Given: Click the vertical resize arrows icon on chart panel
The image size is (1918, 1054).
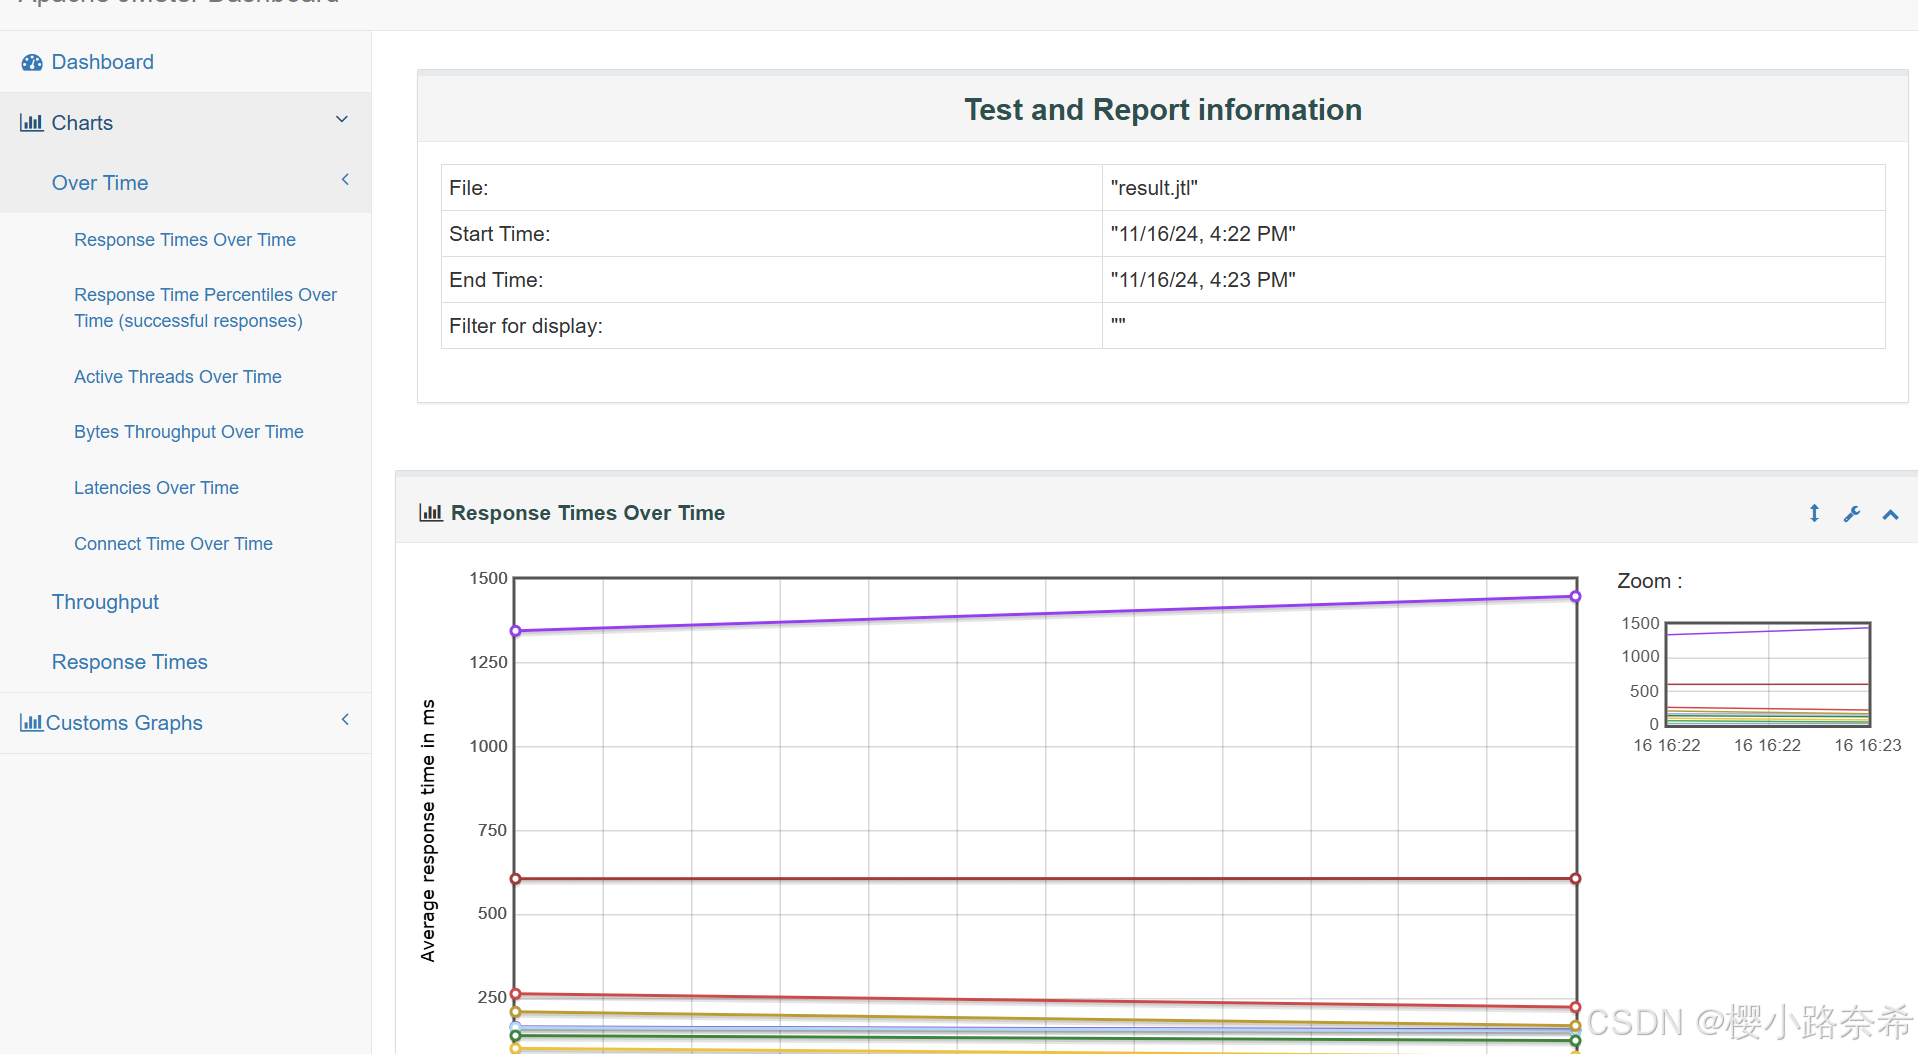Looking at the screenshot, I should (1814, 513).
